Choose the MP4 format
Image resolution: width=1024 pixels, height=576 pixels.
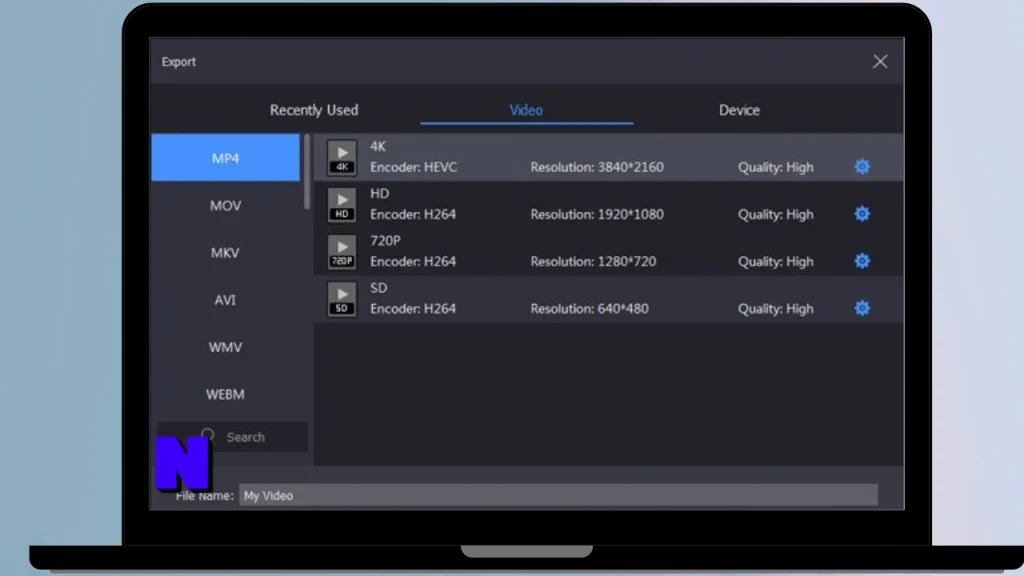click(225, 158)
